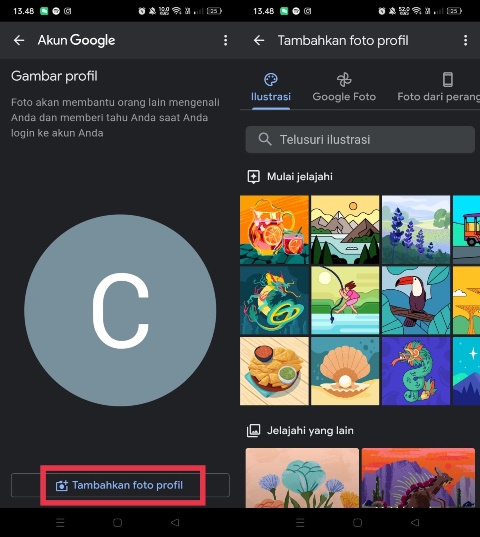Choose the orange juice pitcher illustration
Viewport: 480px width, 537px height.
[x=274, y=230]
